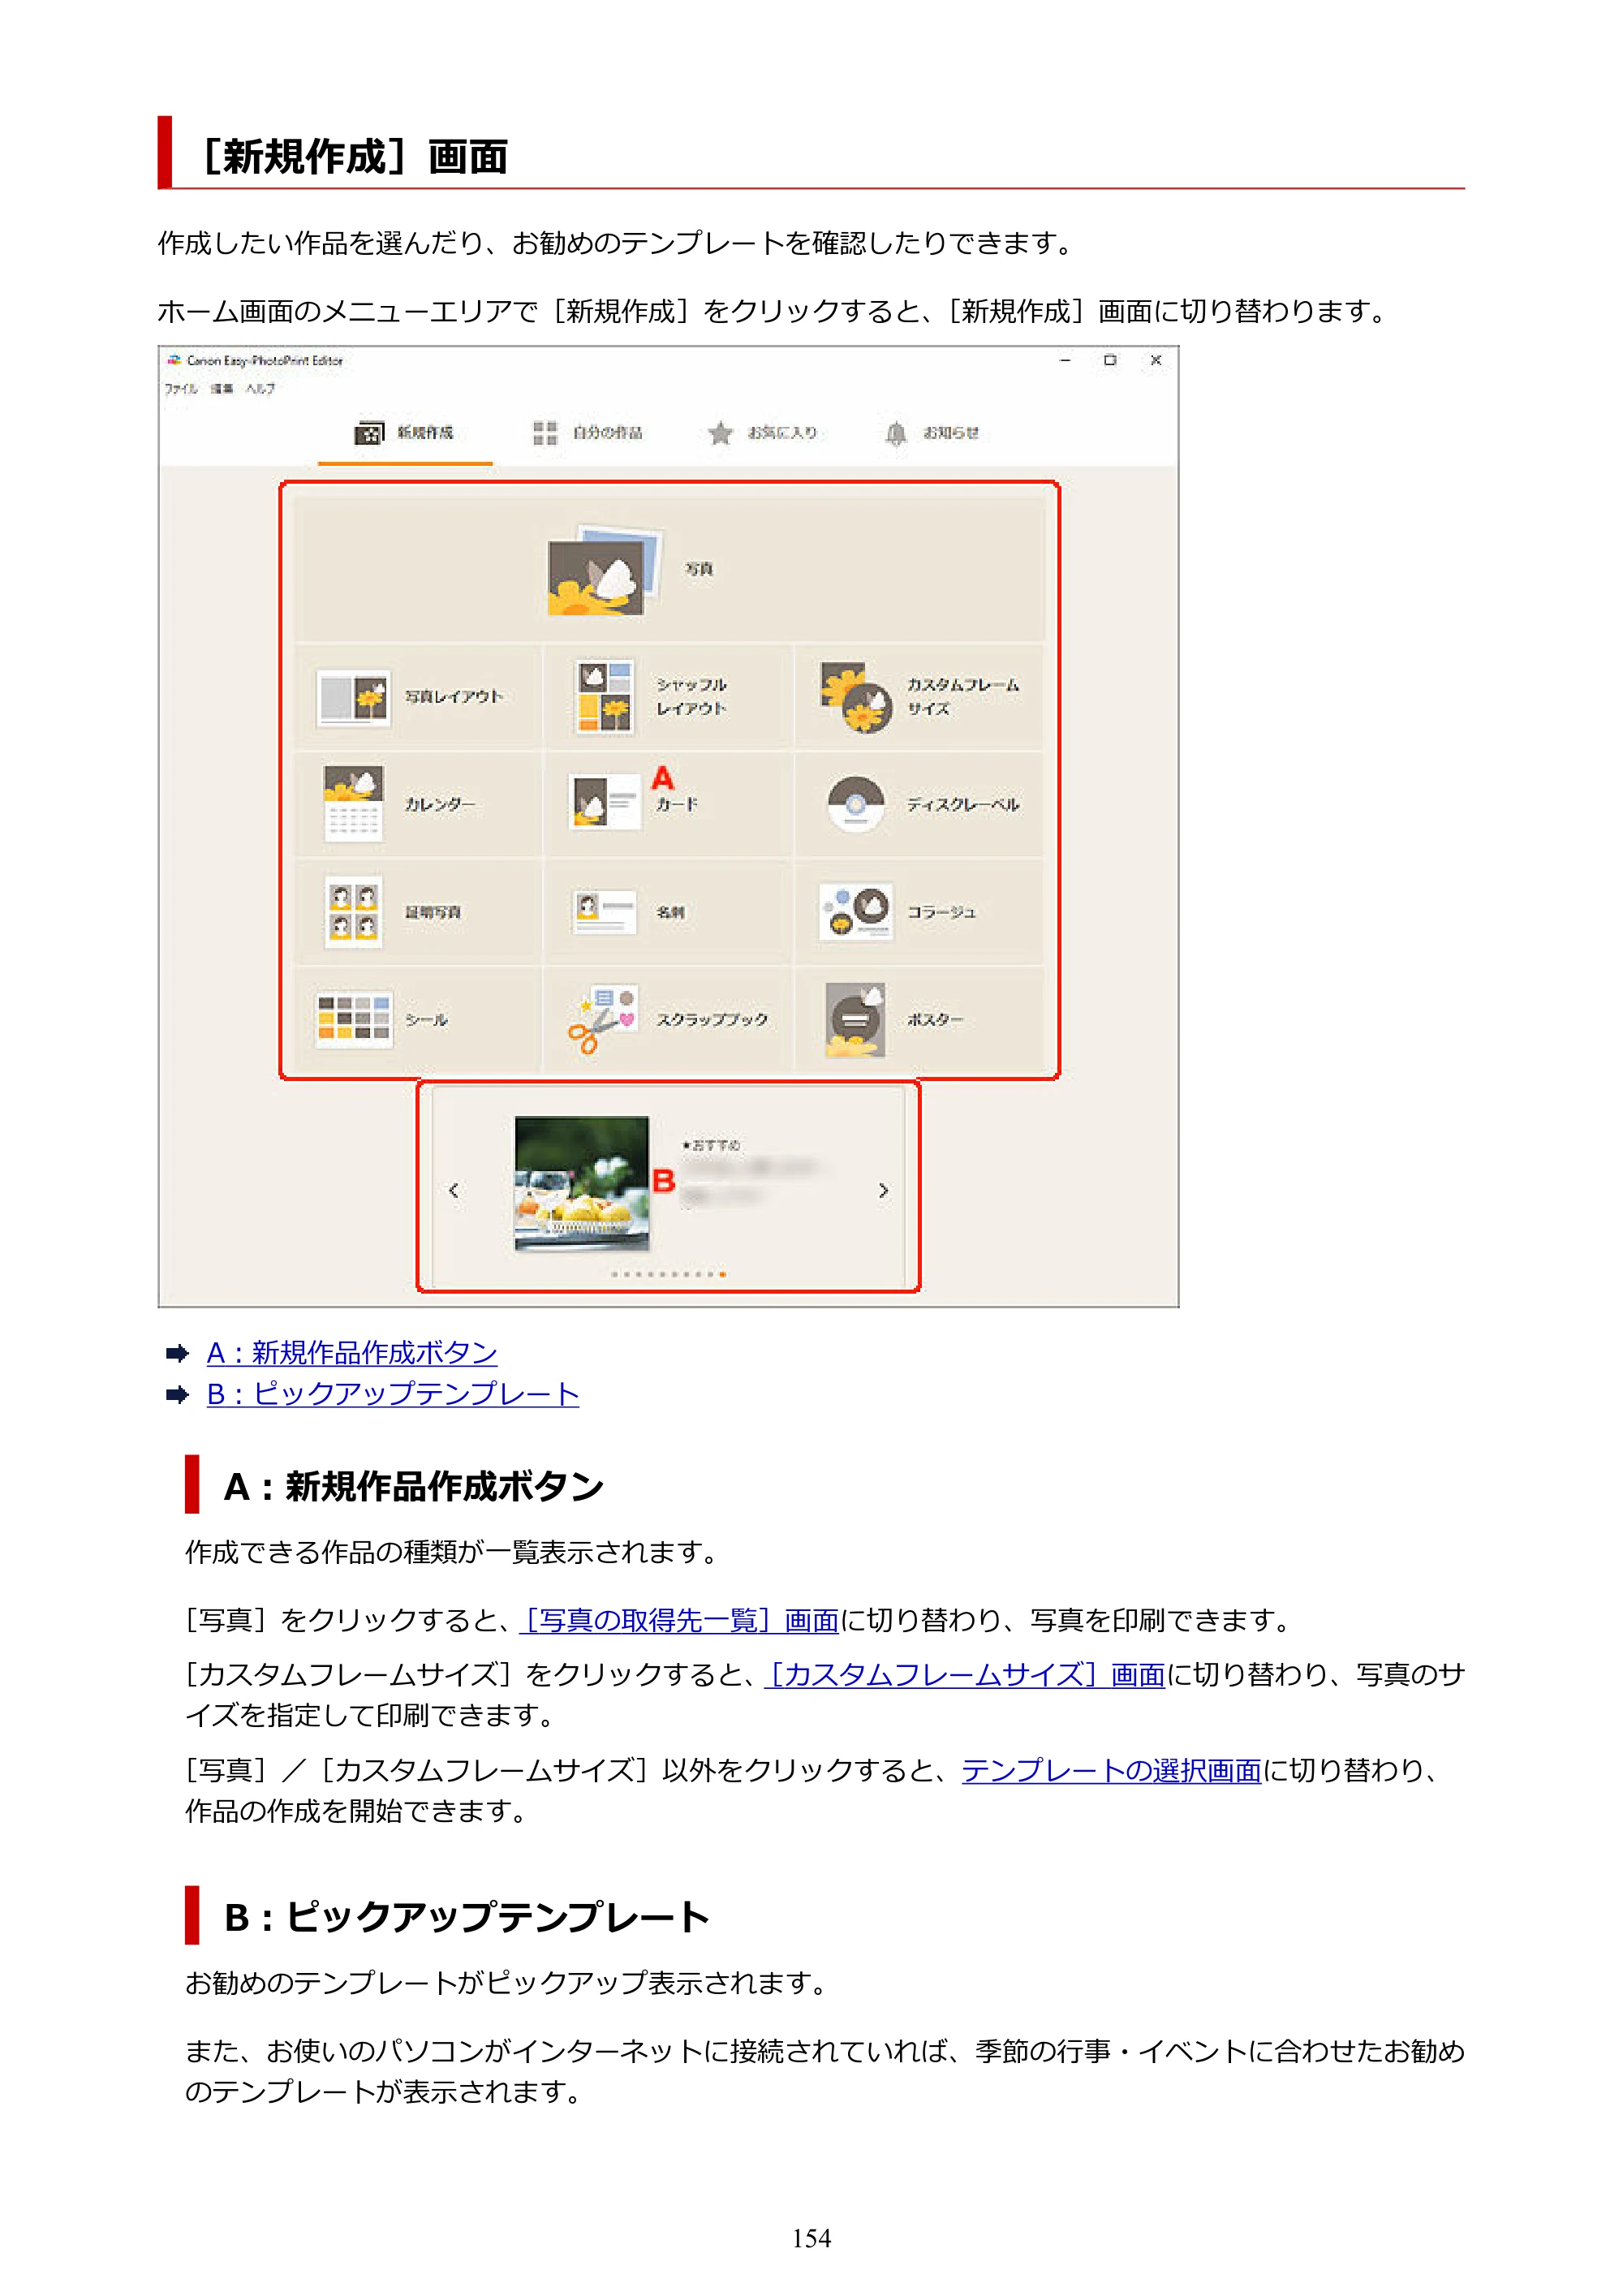Show next pickup template with right chevron
This screenshot has width=1623, height=2296.
click(x=883, y=1190)
